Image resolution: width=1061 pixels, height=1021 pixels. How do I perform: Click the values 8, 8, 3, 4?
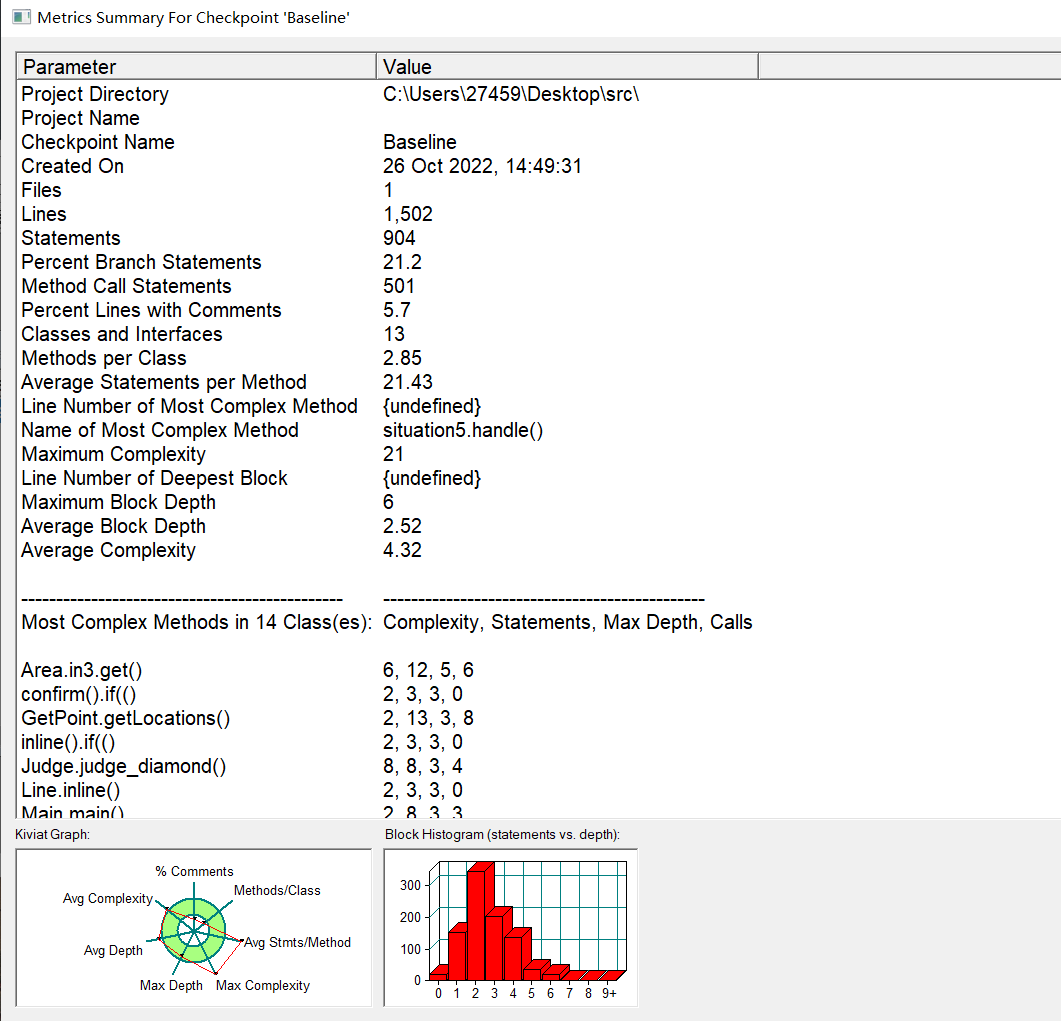423,767
